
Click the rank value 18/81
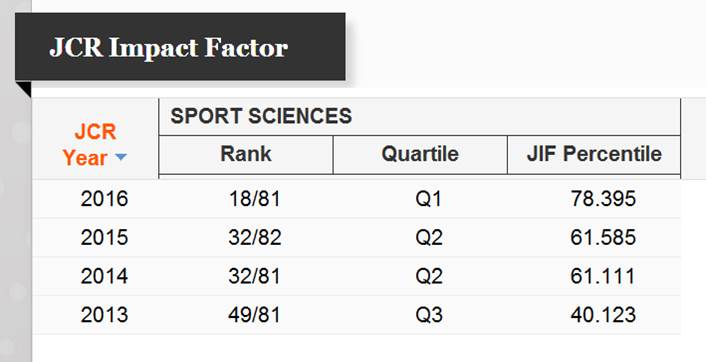(x=254, y=199)
